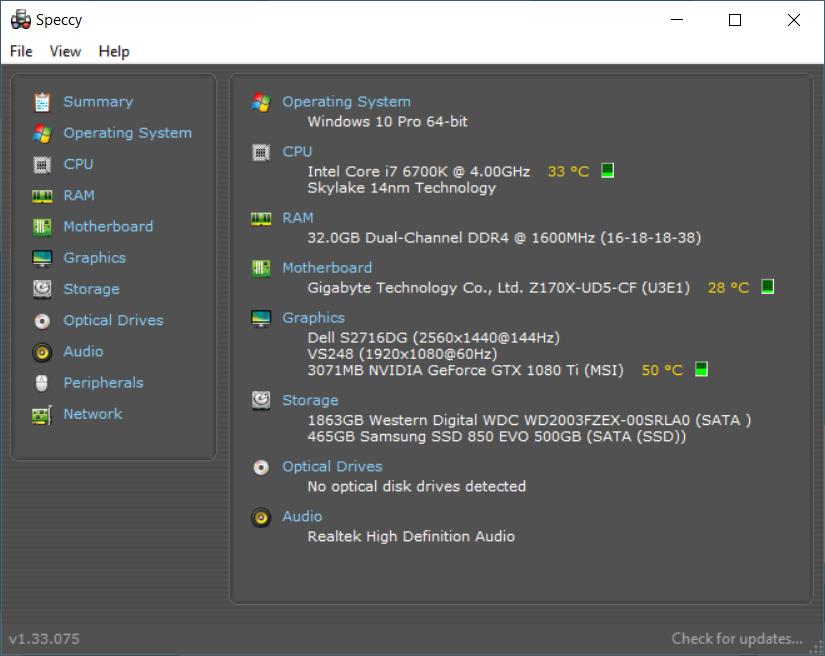Image resolution: width=825 pixels, height=656 pixels.
Task: Click the Network card icon in sidebar
Action: (x=42, y=414)
